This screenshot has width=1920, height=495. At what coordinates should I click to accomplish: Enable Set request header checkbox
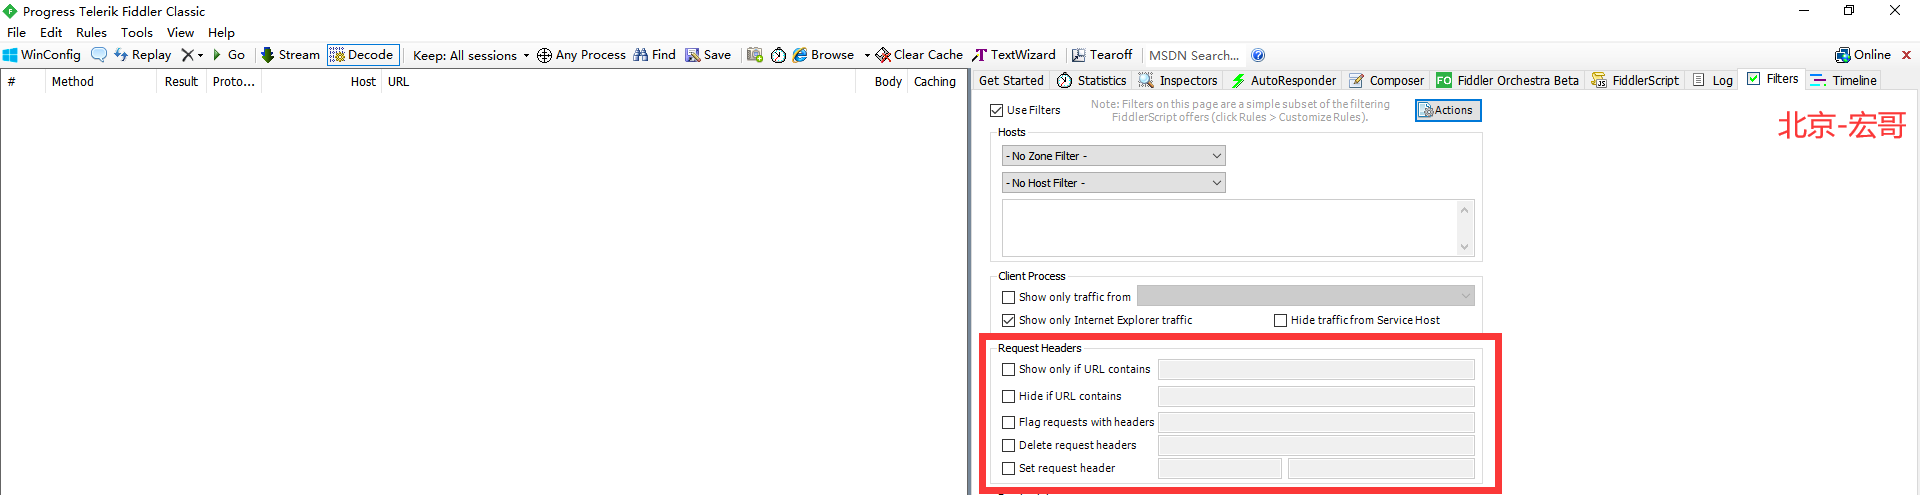tap(1008, 468)
